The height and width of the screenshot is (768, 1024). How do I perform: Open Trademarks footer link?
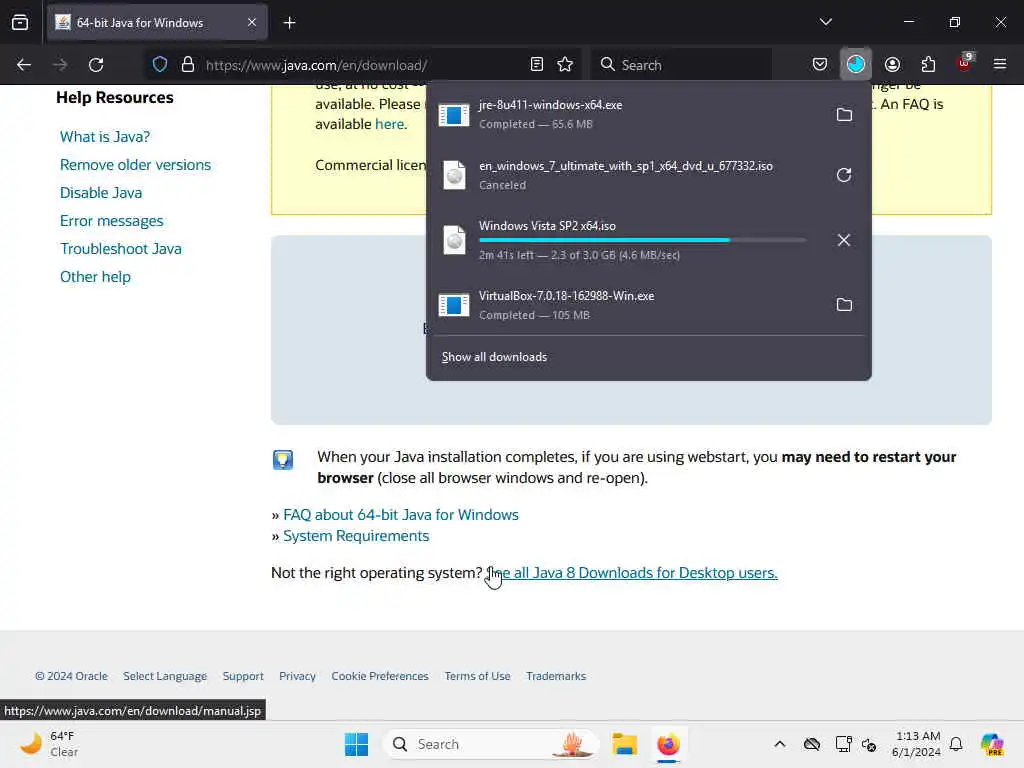point(556,676)
